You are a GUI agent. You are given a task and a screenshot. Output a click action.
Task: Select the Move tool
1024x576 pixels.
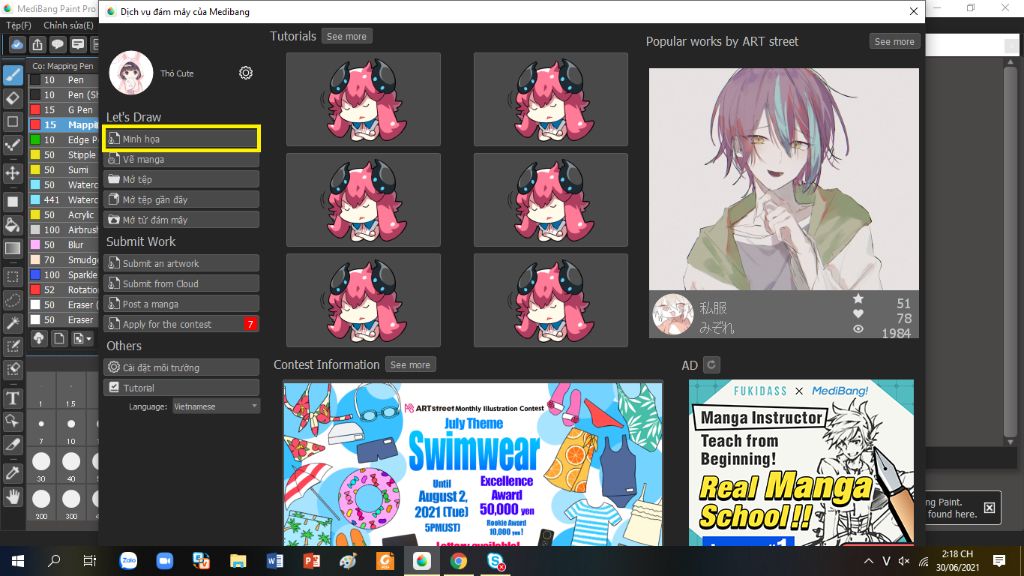point(12,173)
